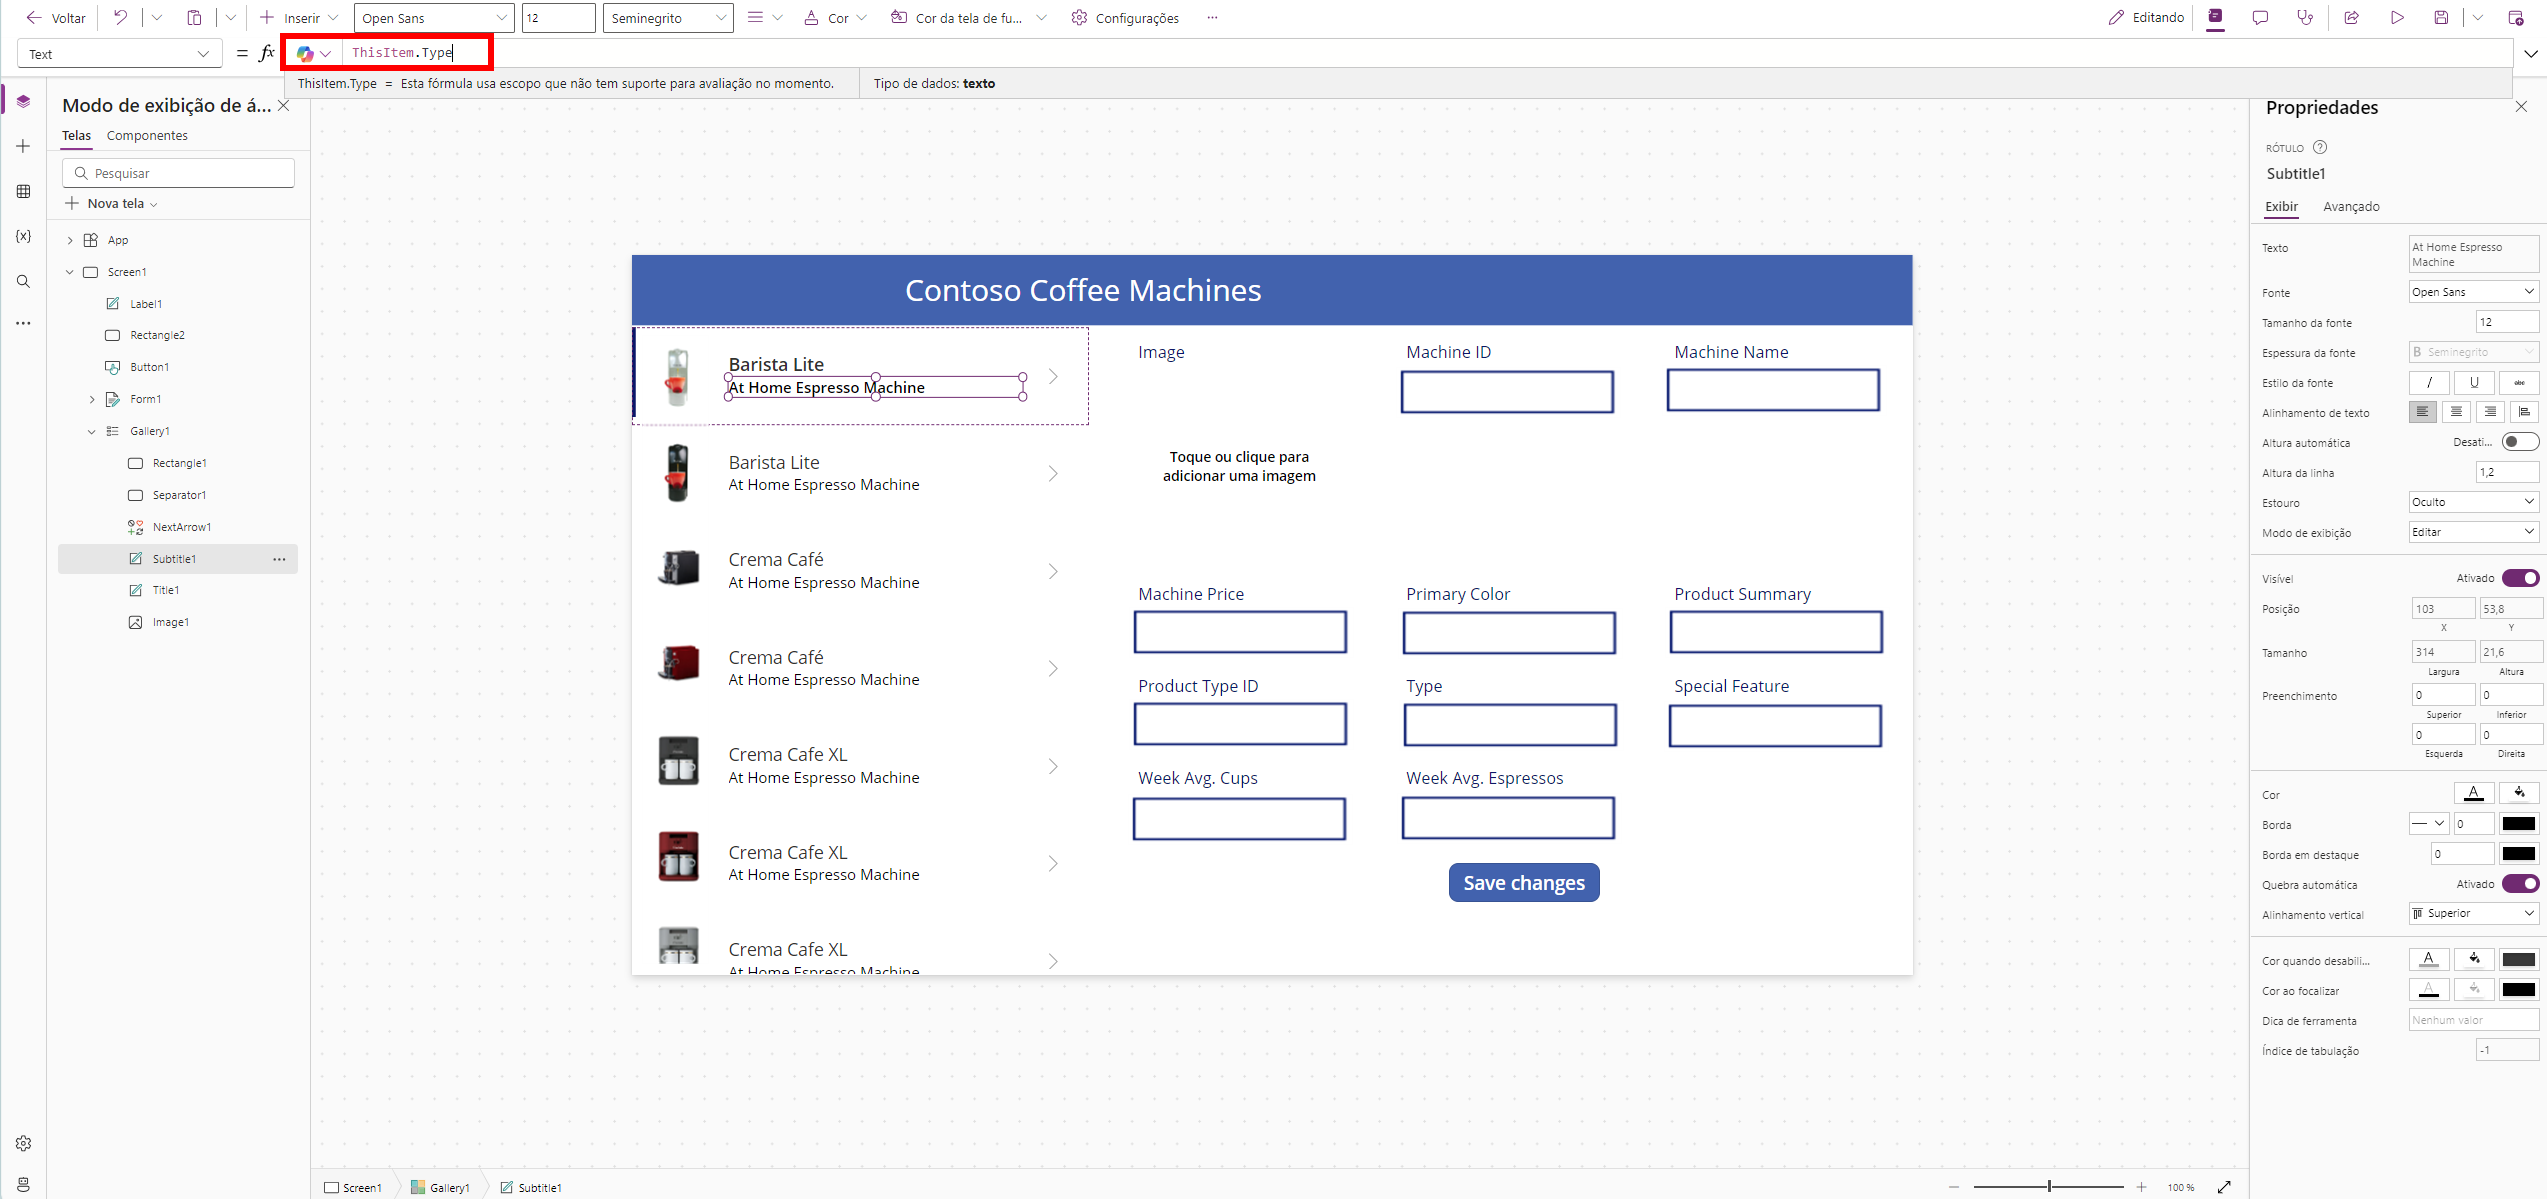Click the undo arrow in the top toolbar
This screenshot has height=1199, width=2547.
pos(120,18)
